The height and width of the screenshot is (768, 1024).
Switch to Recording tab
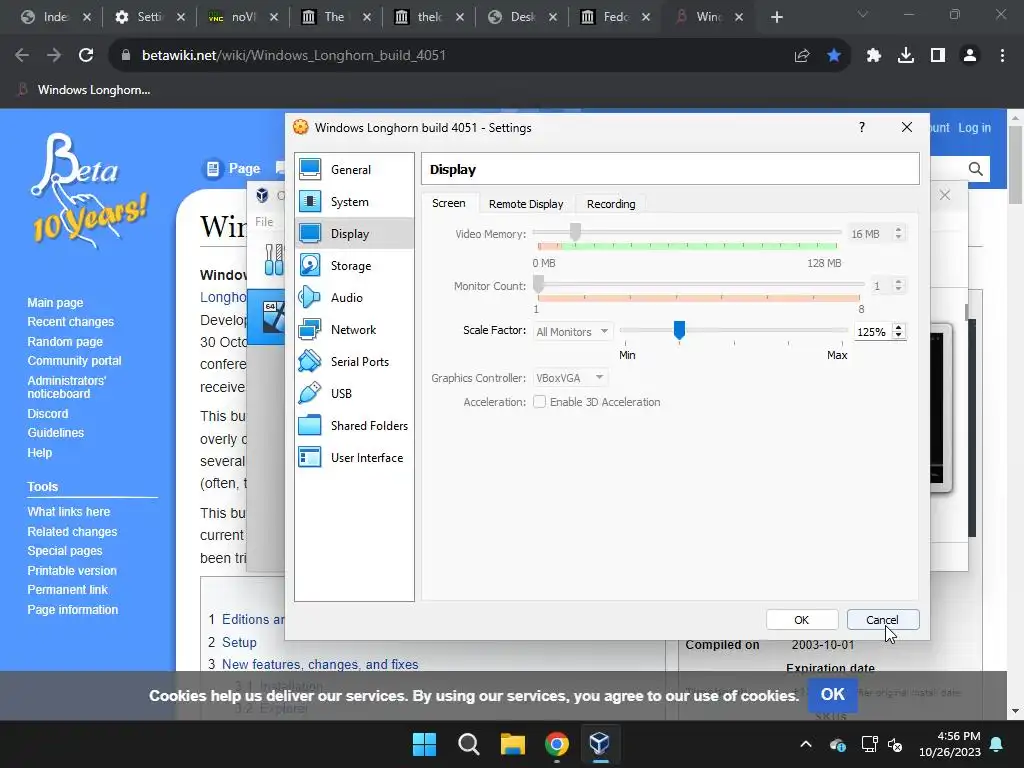click(x=611, y=204)
